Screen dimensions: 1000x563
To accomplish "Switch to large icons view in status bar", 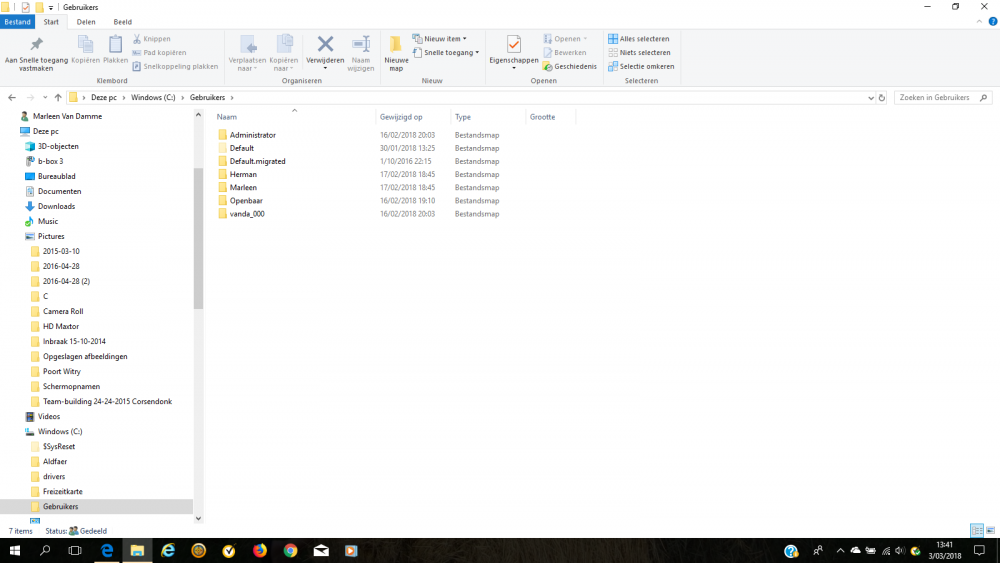I will [989, 530].
